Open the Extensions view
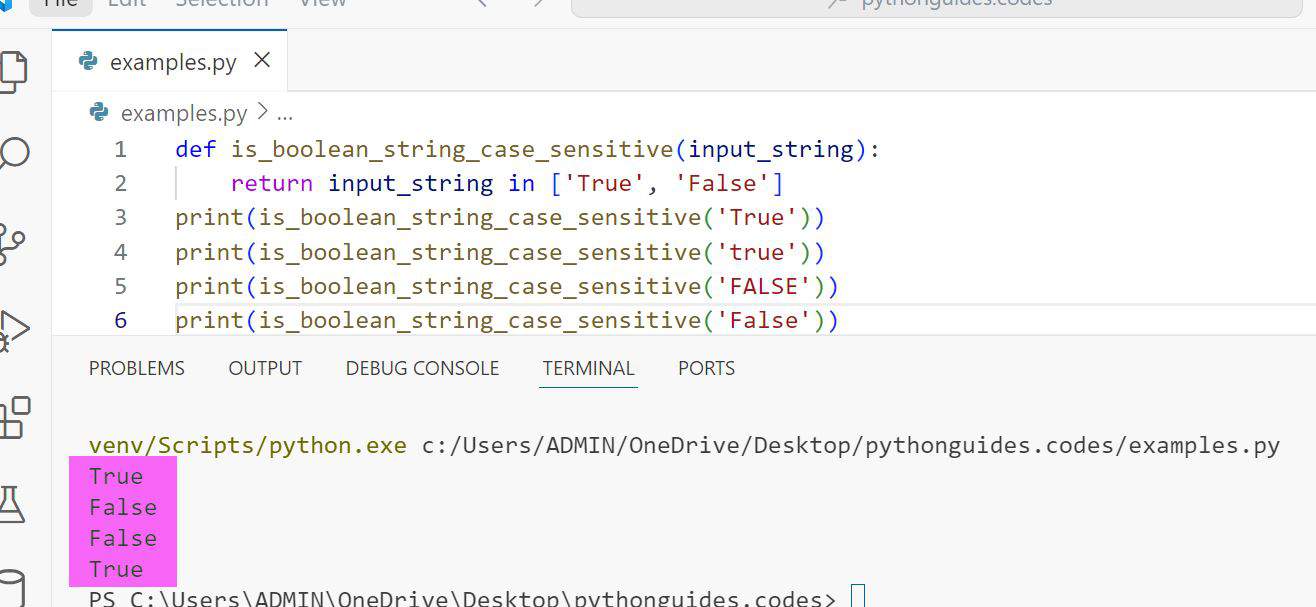 pos(14,417)
